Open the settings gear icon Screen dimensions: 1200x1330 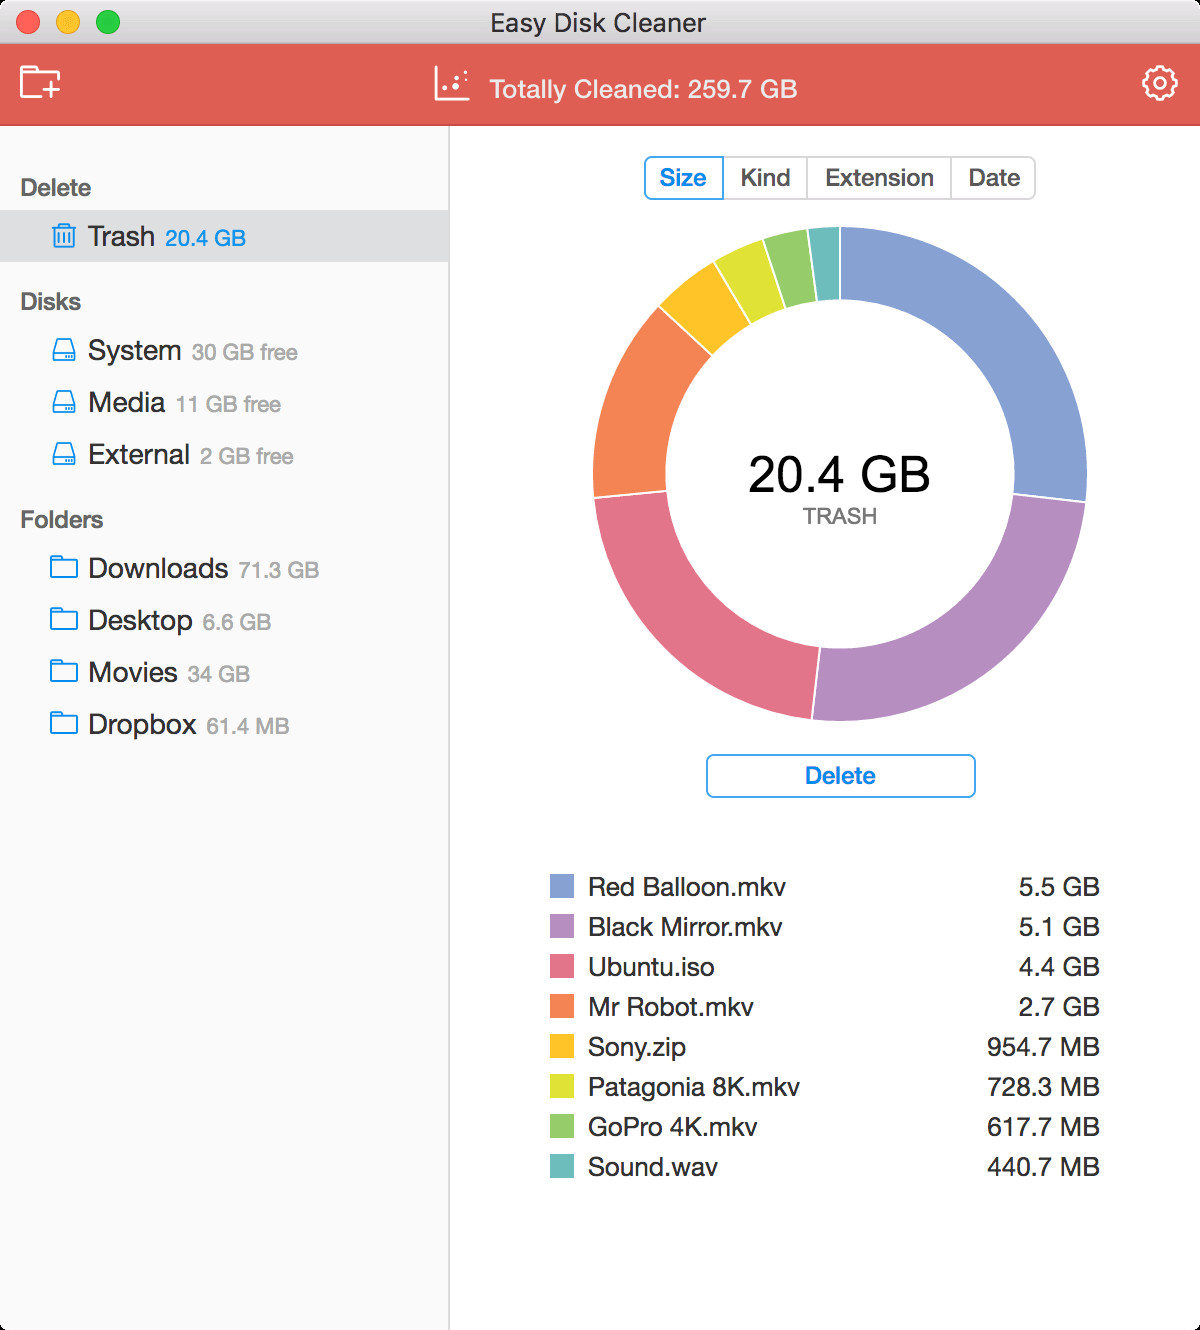coord(1160,83)
